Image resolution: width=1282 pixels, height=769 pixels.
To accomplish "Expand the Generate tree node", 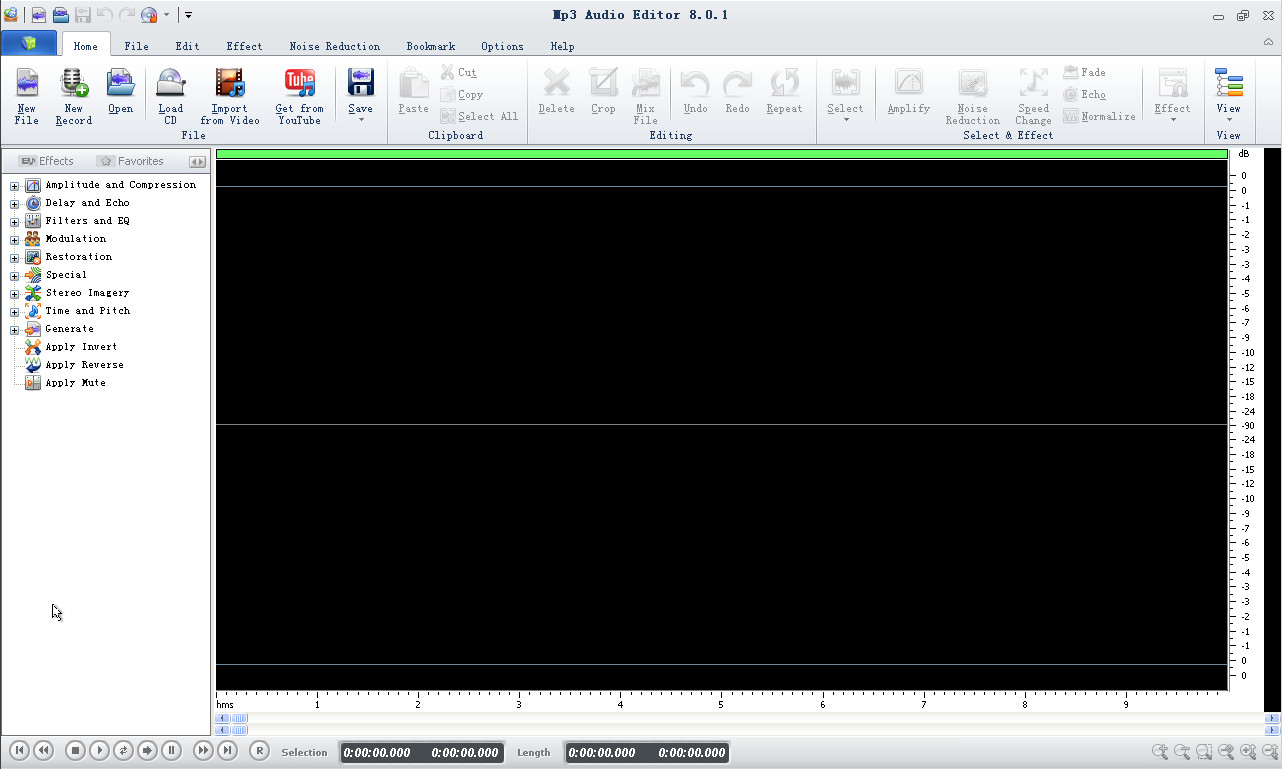I will [15, 330].
